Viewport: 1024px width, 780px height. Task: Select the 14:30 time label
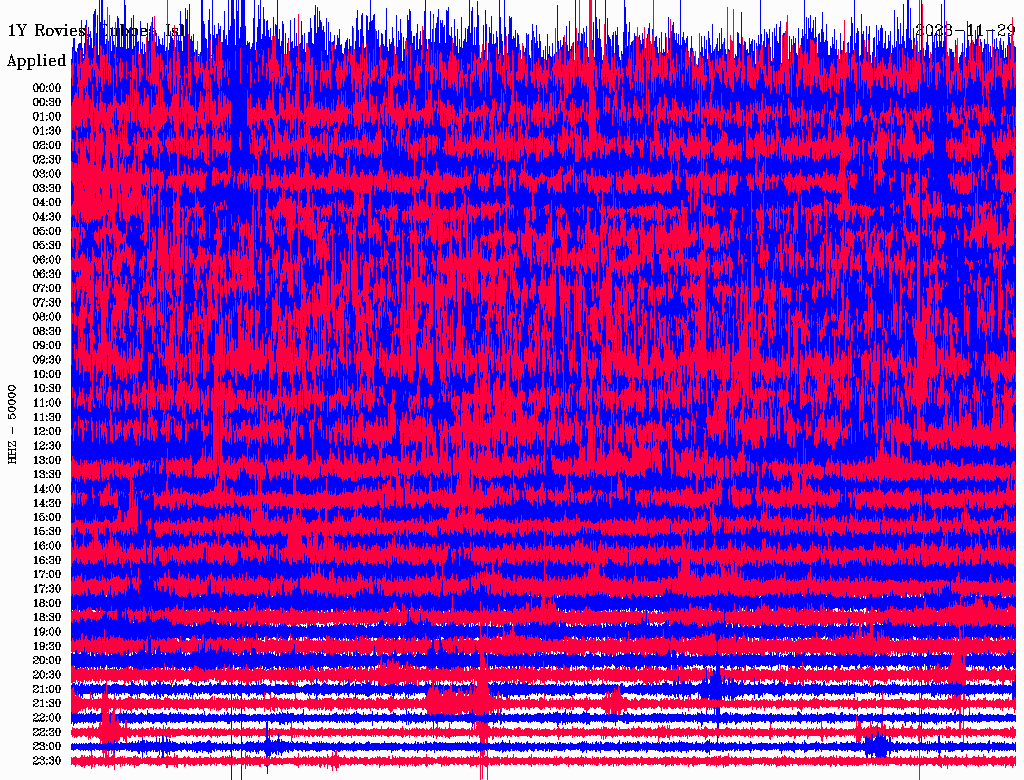[47, 504]
